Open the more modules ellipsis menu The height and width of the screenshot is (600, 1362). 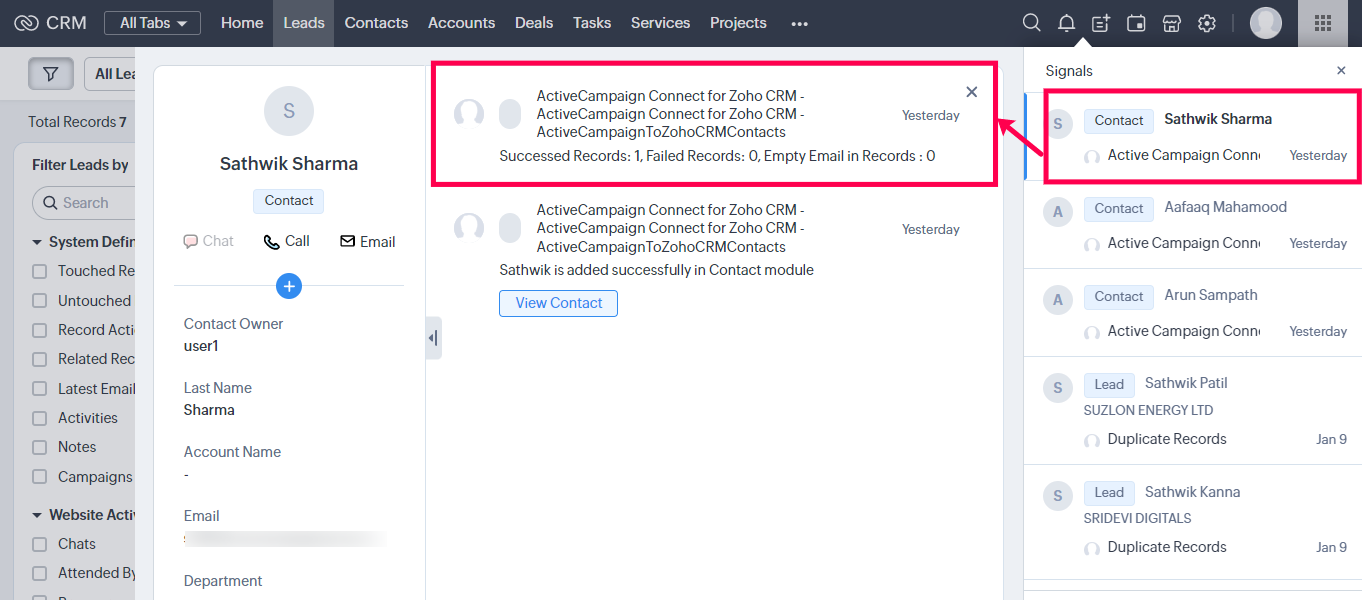click(799, 24)
